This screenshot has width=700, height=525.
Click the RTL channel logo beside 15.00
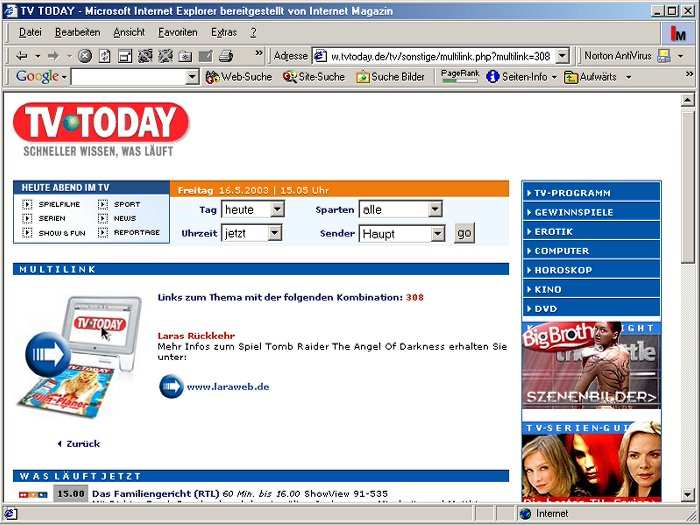click(x=33, y=494)
